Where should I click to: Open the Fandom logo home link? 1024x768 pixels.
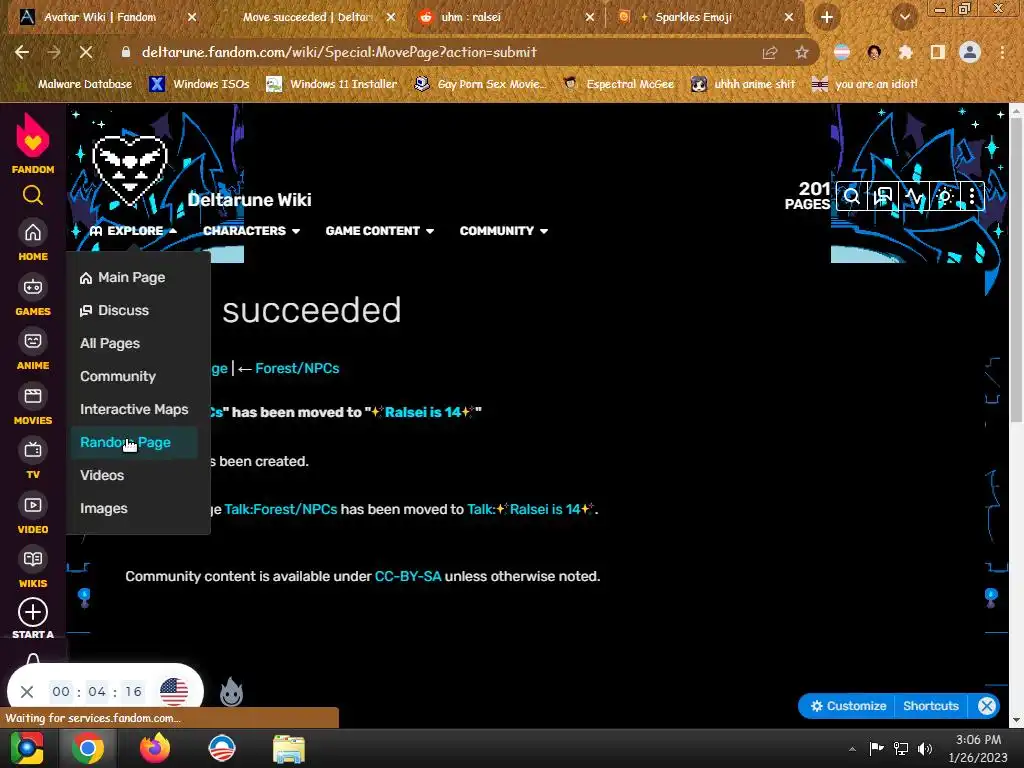(x=33, y=143)
